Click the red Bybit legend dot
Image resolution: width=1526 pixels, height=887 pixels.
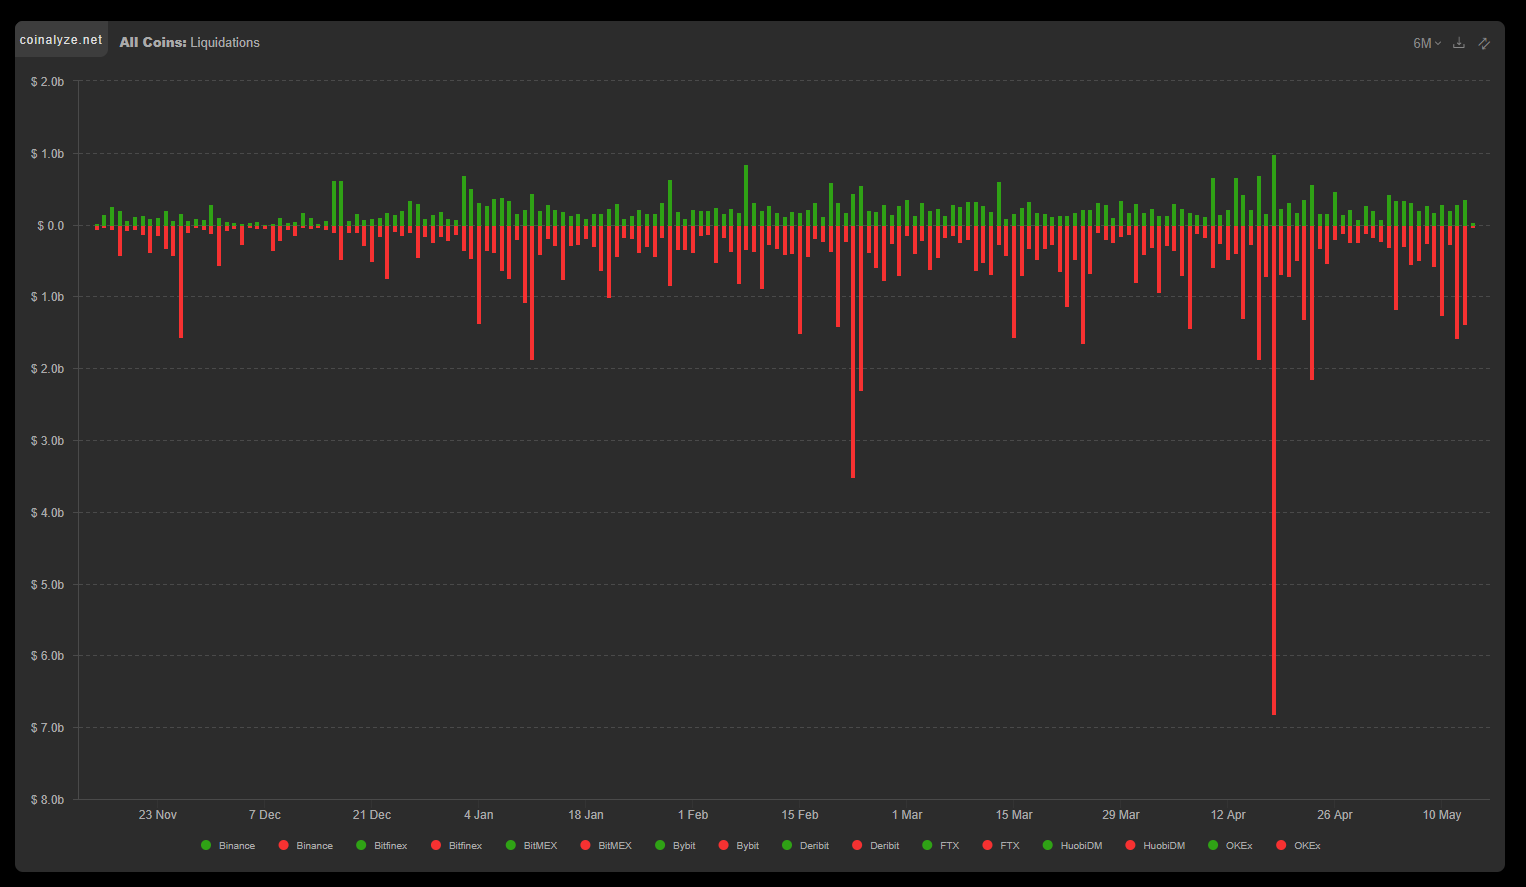tap(724, 846)
